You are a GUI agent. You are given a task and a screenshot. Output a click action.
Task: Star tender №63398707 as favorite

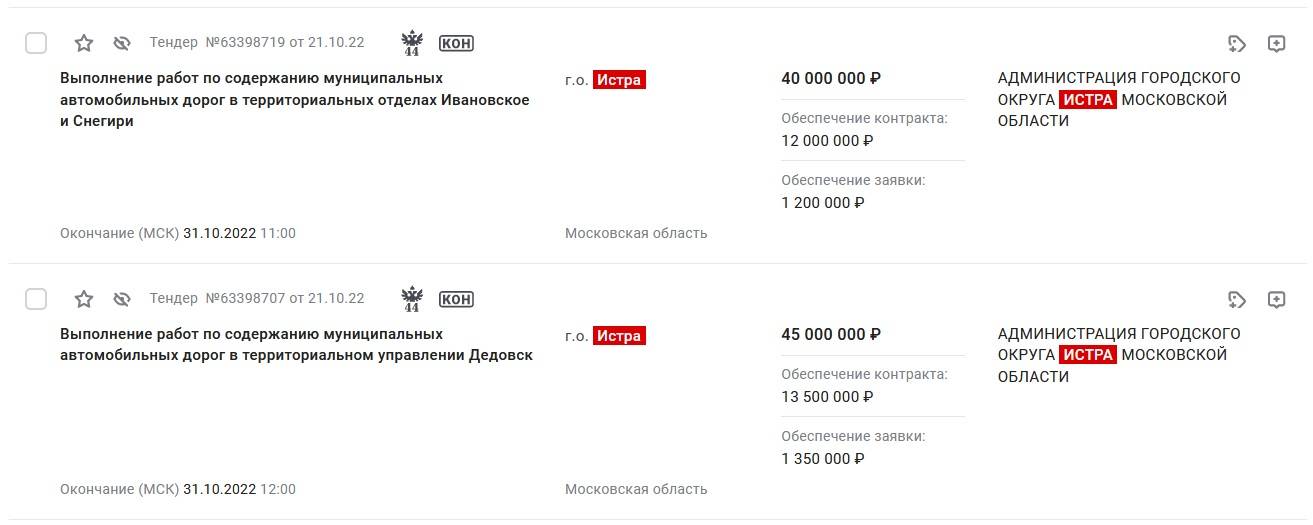point(84,299)
